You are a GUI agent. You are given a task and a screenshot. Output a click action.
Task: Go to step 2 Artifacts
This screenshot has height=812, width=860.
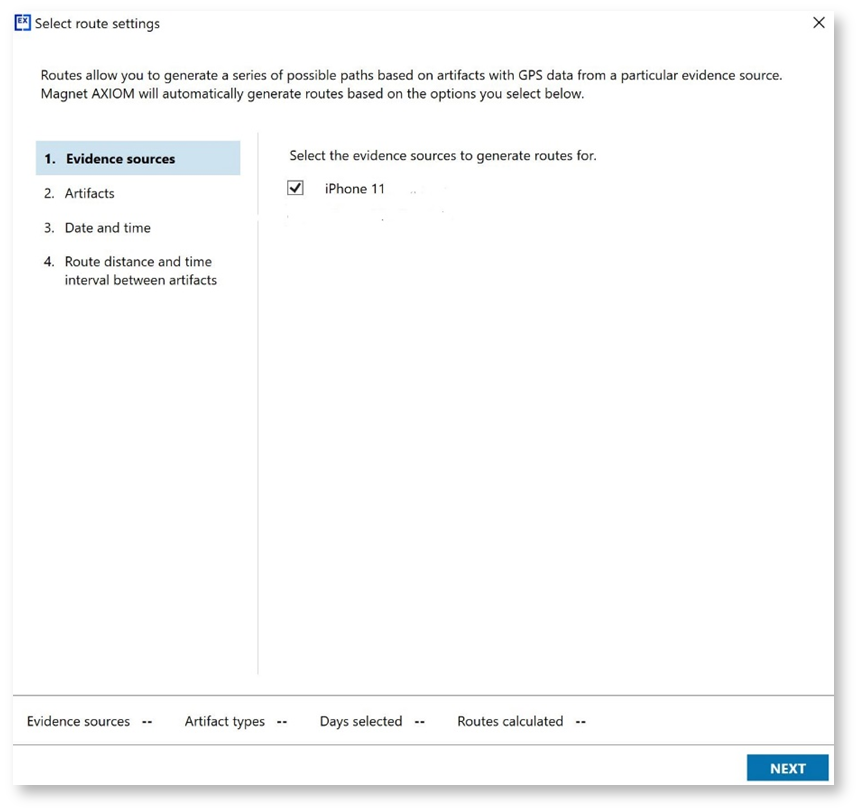click(89, 193)
